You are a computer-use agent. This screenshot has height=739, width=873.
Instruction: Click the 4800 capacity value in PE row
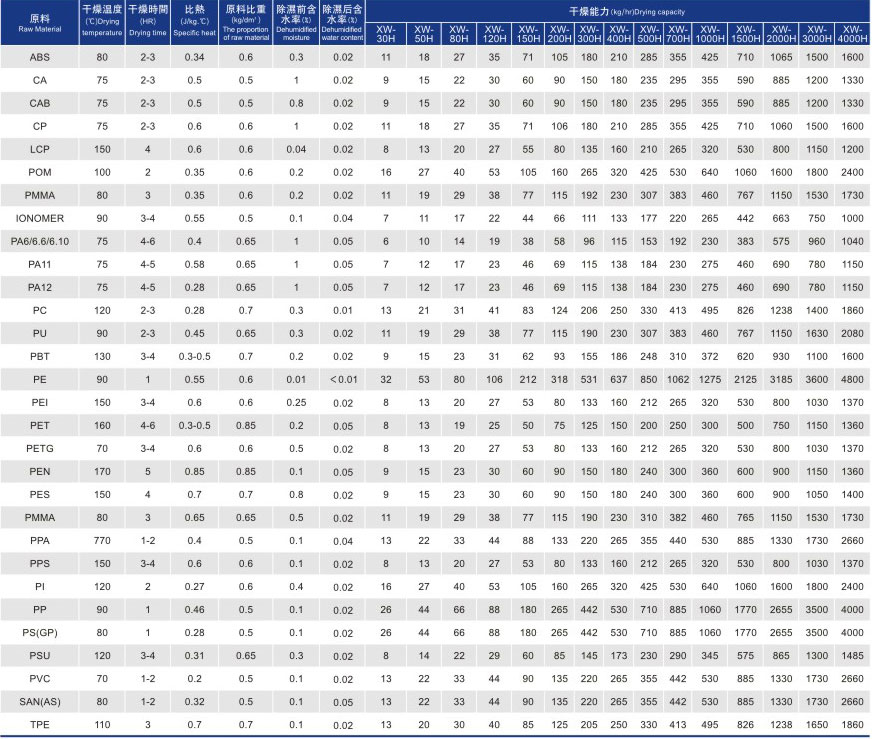tap(852, 379)
